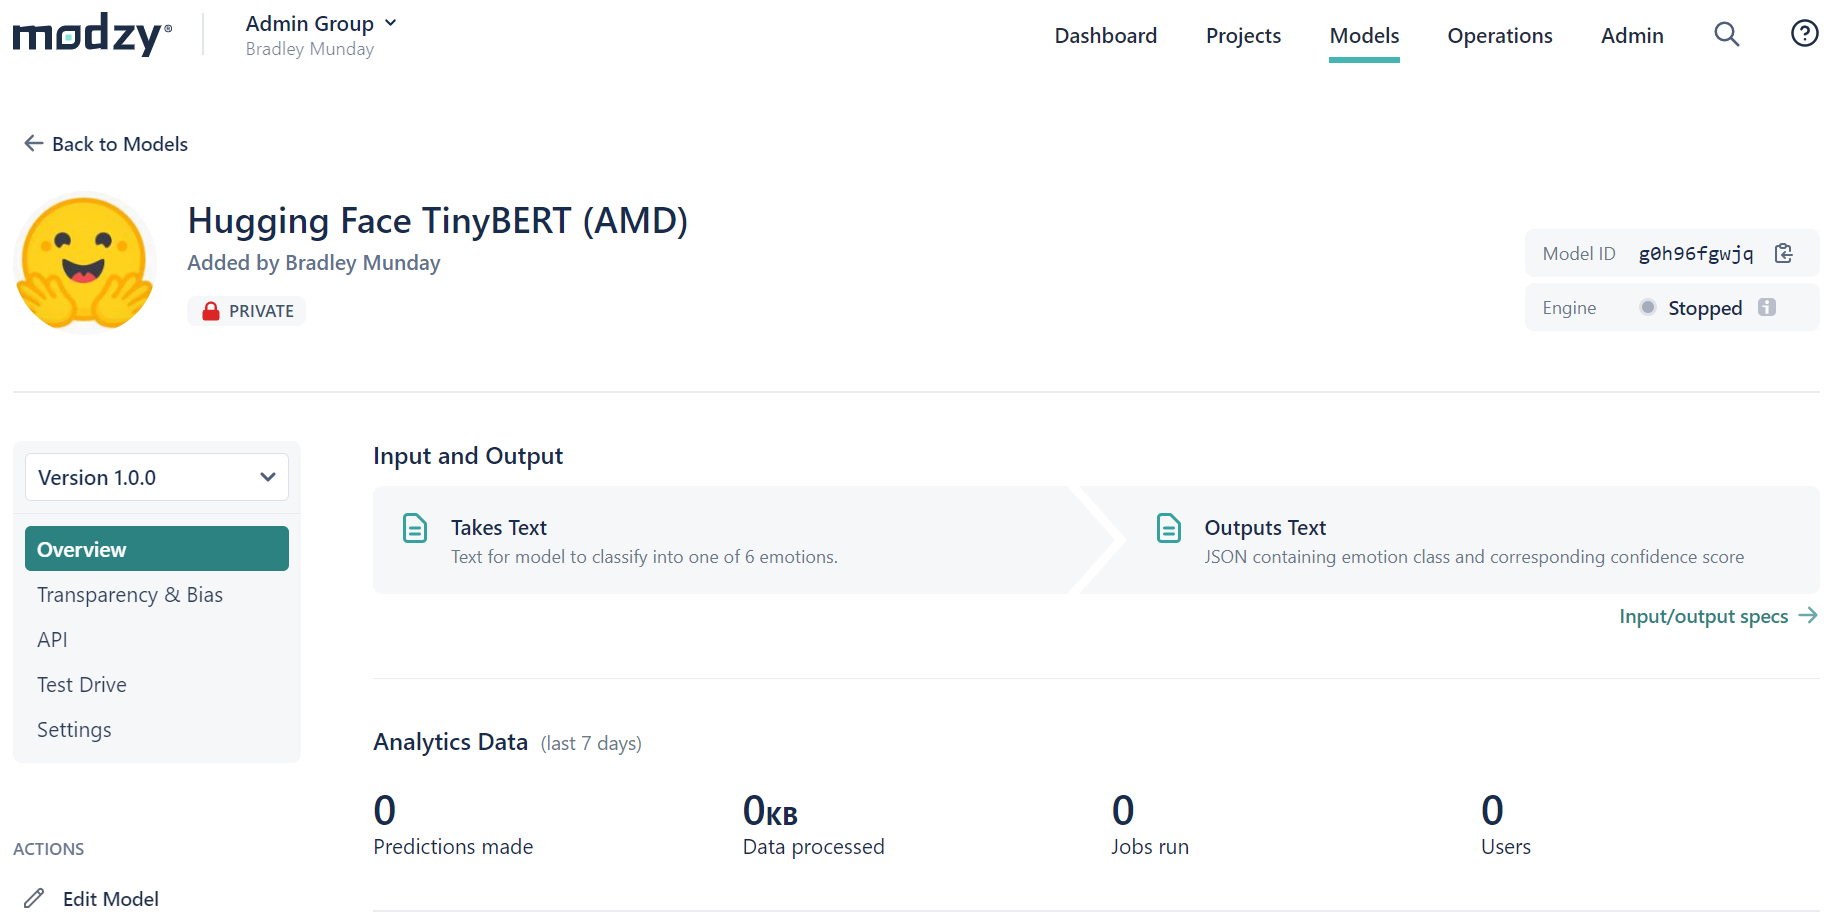Open the Test Drive section
The height and width of the screenshot is (917, 1841).
pyautogui.click(x=82, y=685)
